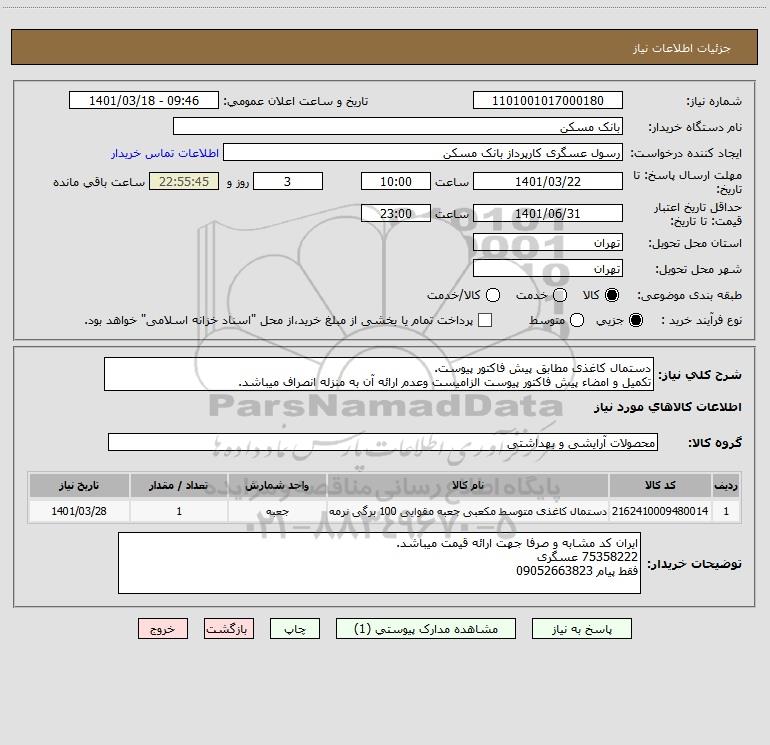Choose the جزیی purchase type radio
The image size is (770, 745).
coord(636,320)
